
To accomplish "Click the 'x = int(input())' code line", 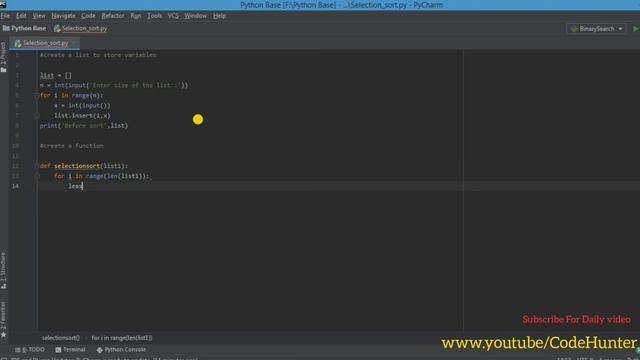I will click(x=82, y=106).
